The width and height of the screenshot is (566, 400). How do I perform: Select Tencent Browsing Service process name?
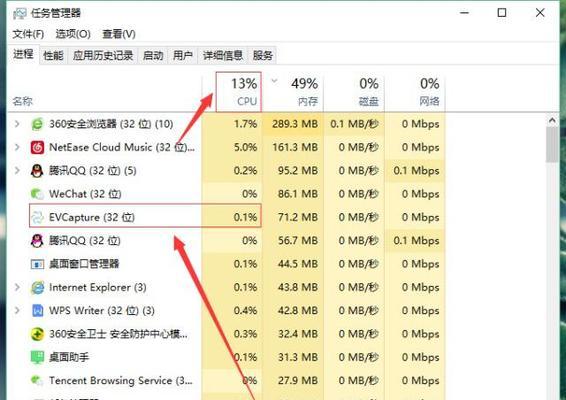tap(121, 381)
